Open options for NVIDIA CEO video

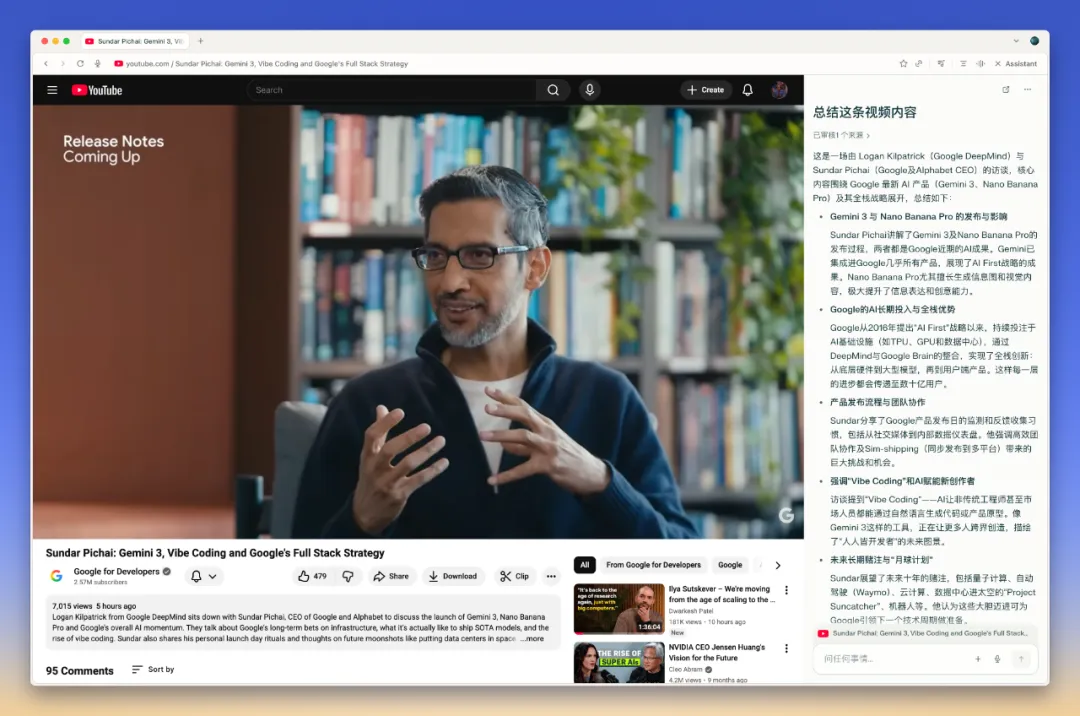point(786,649)
